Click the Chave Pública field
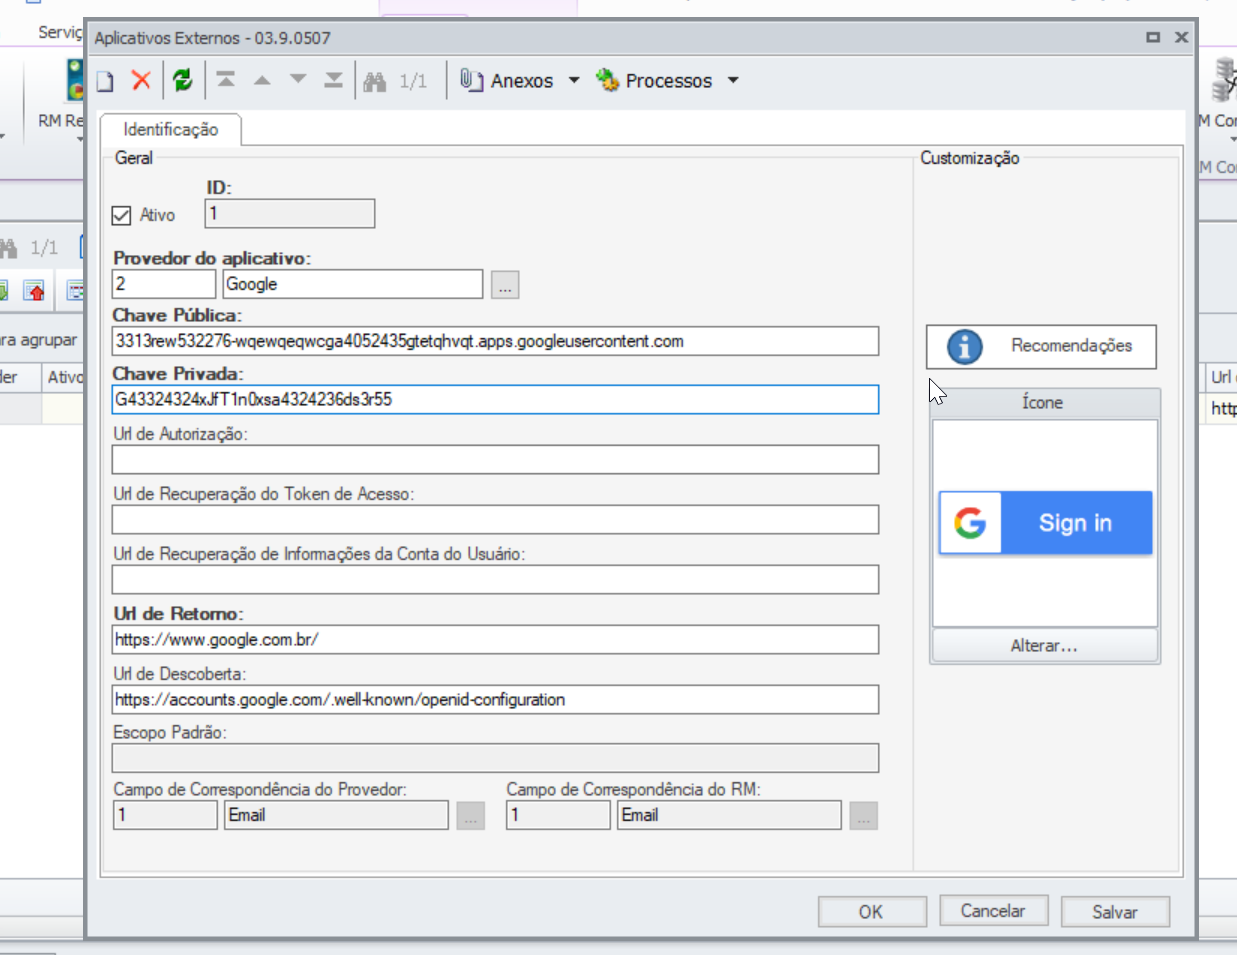 (495, 341)
